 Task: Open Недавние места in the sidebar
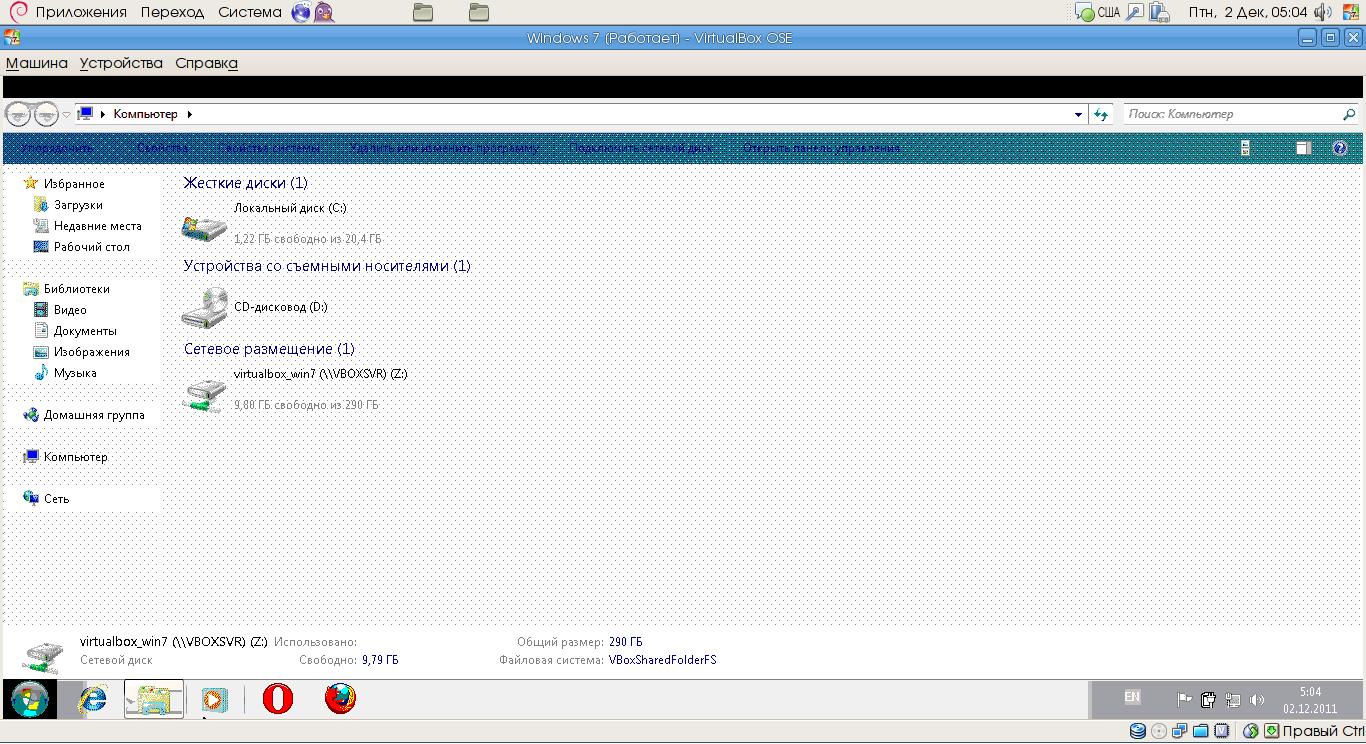[x=98, y=226]
